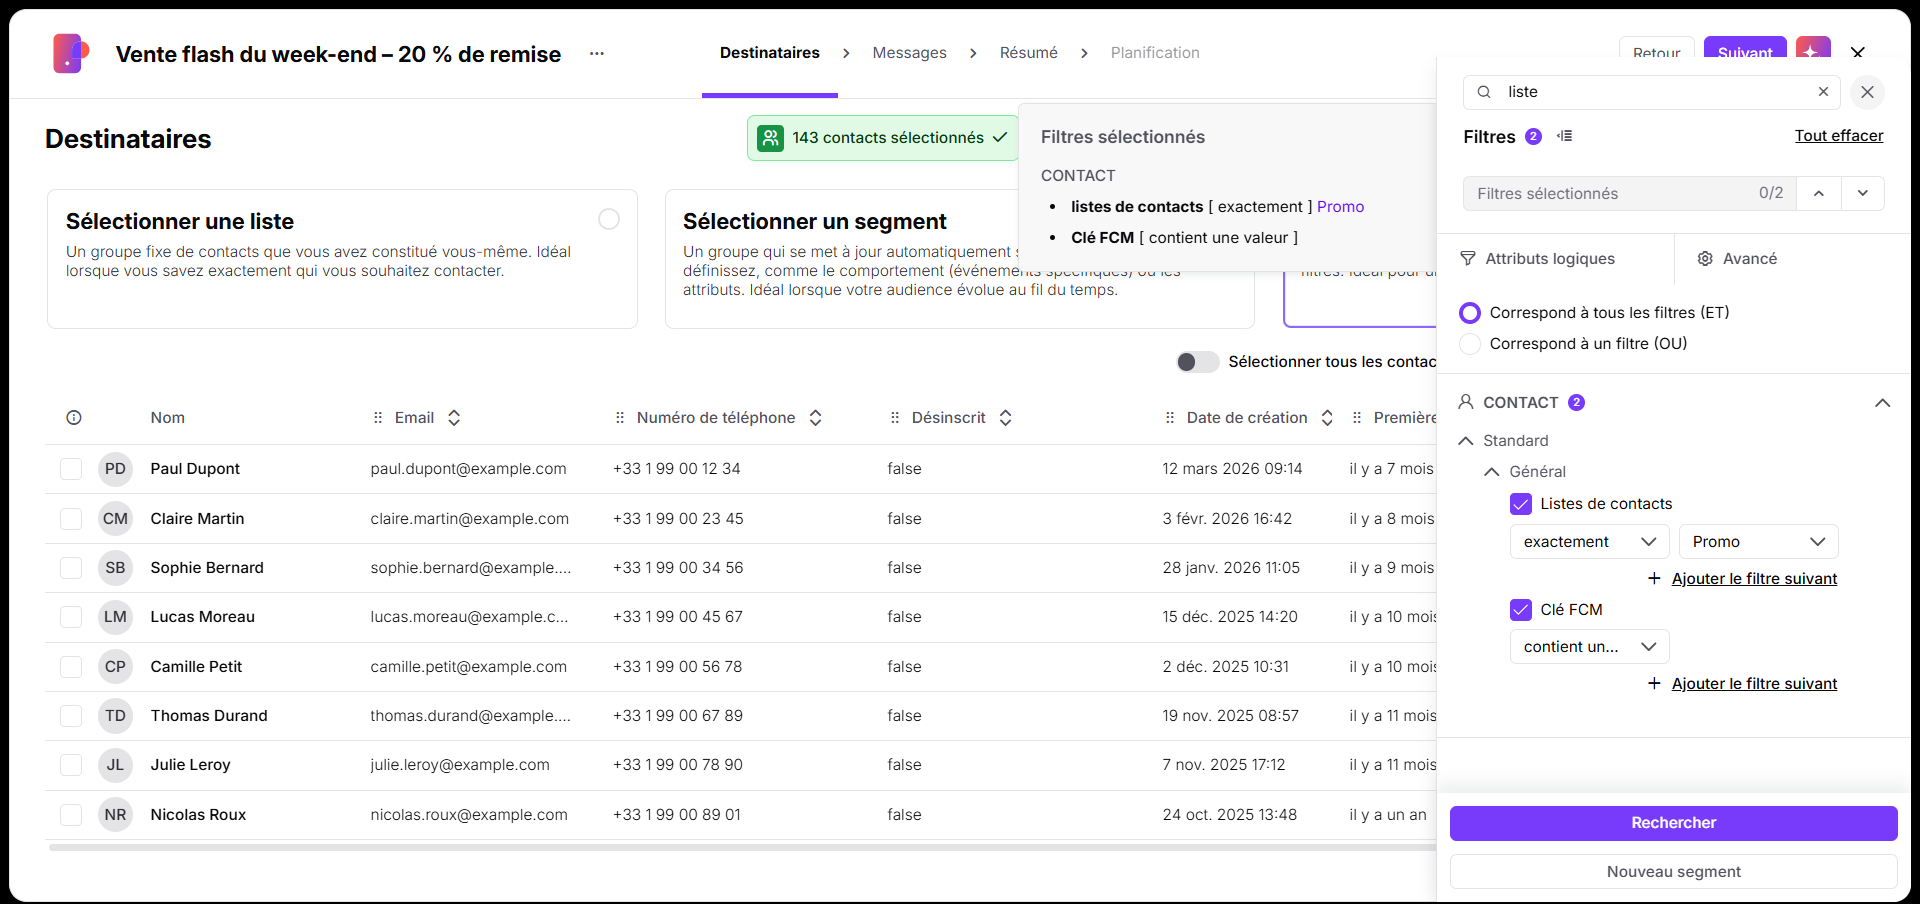Screen dimensions: 1920x904
Task: Sort by Désinscrit column arrows
Action: pos(1006,418)
